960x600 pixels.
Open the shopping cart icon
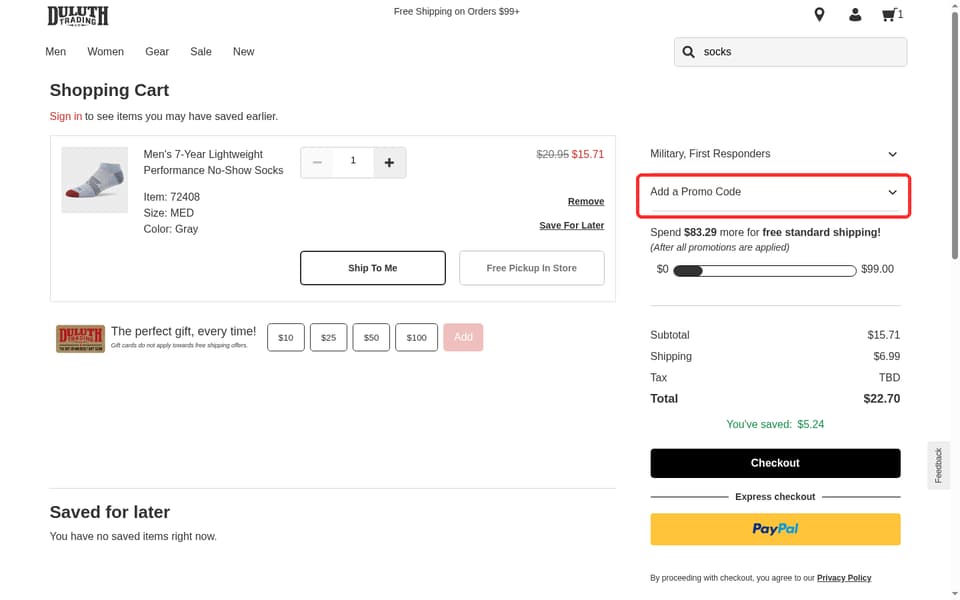click(892, 15)
